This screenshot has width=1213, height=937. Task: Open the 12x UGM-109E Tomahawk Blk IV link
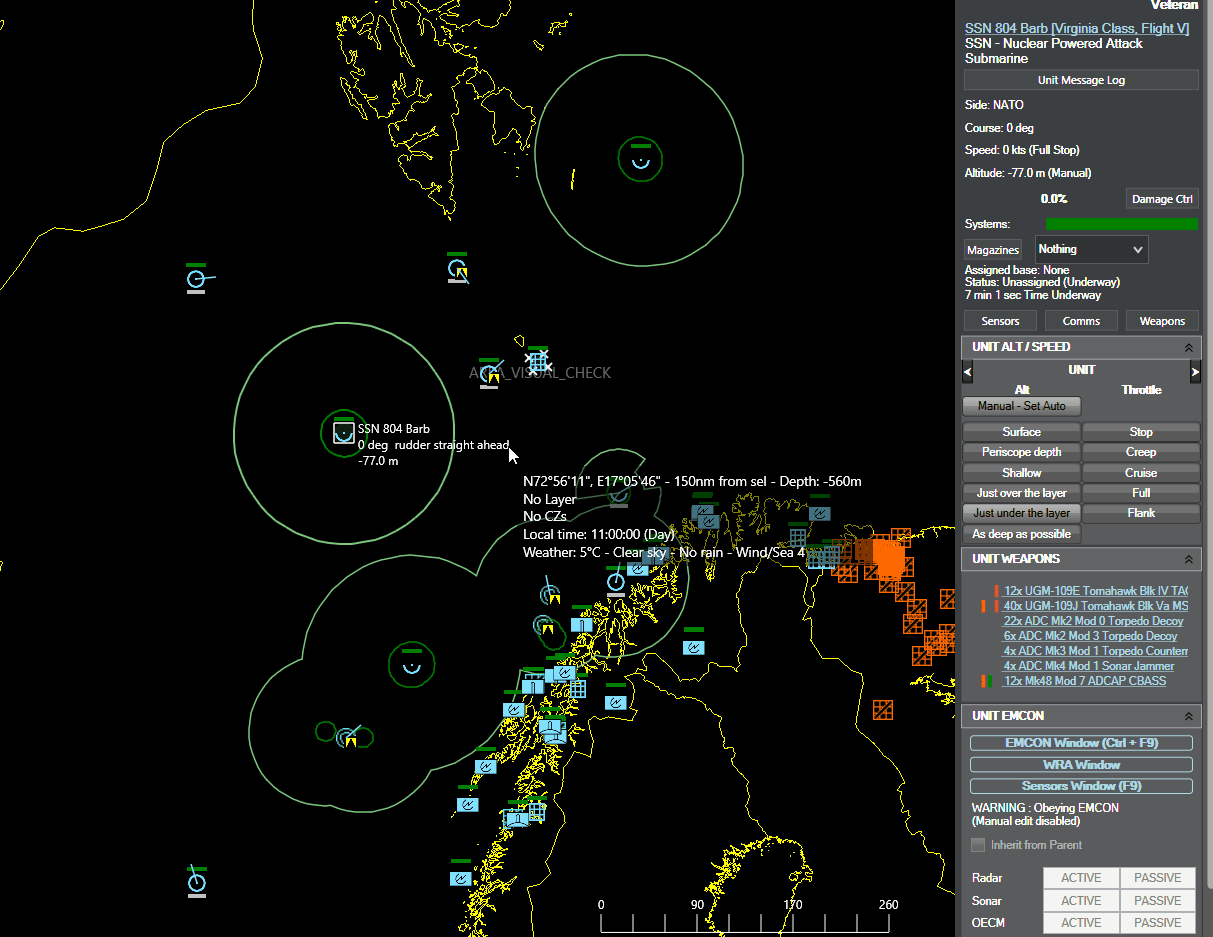pyautogui.click(x=1096, y=591)
